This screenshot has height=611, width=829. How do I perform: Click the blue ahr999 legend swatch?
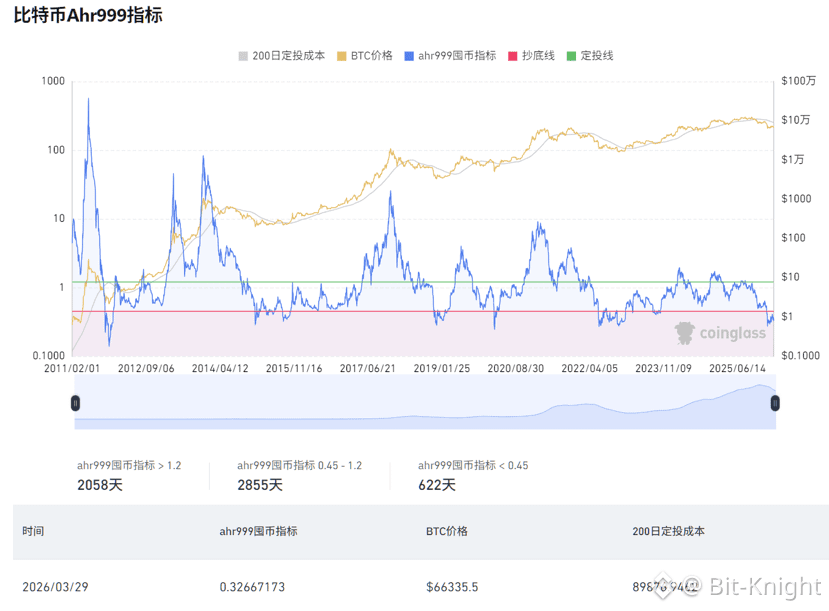click(x=409, y=56)
